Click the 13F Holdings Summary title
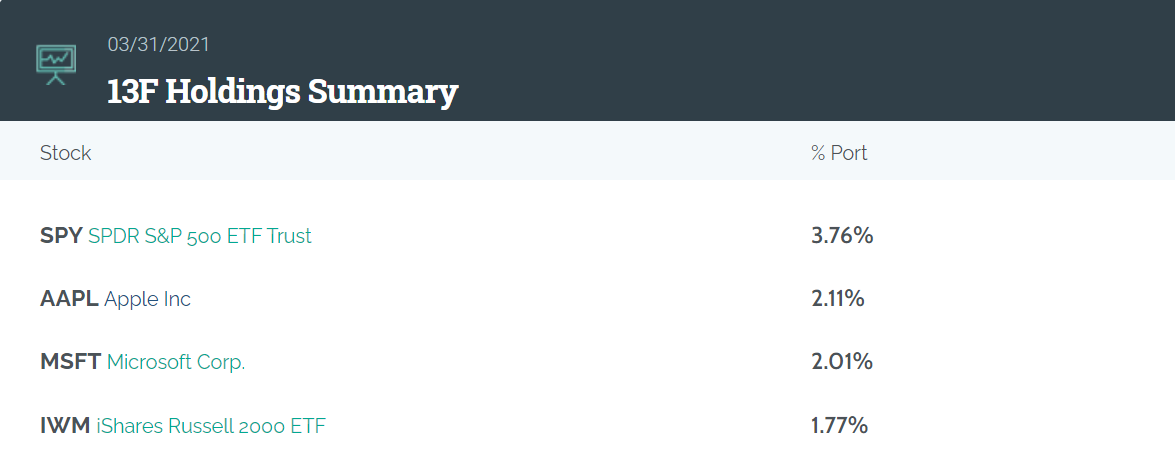The width and height of the screenshot is (1175, 458). coord(283,91)
